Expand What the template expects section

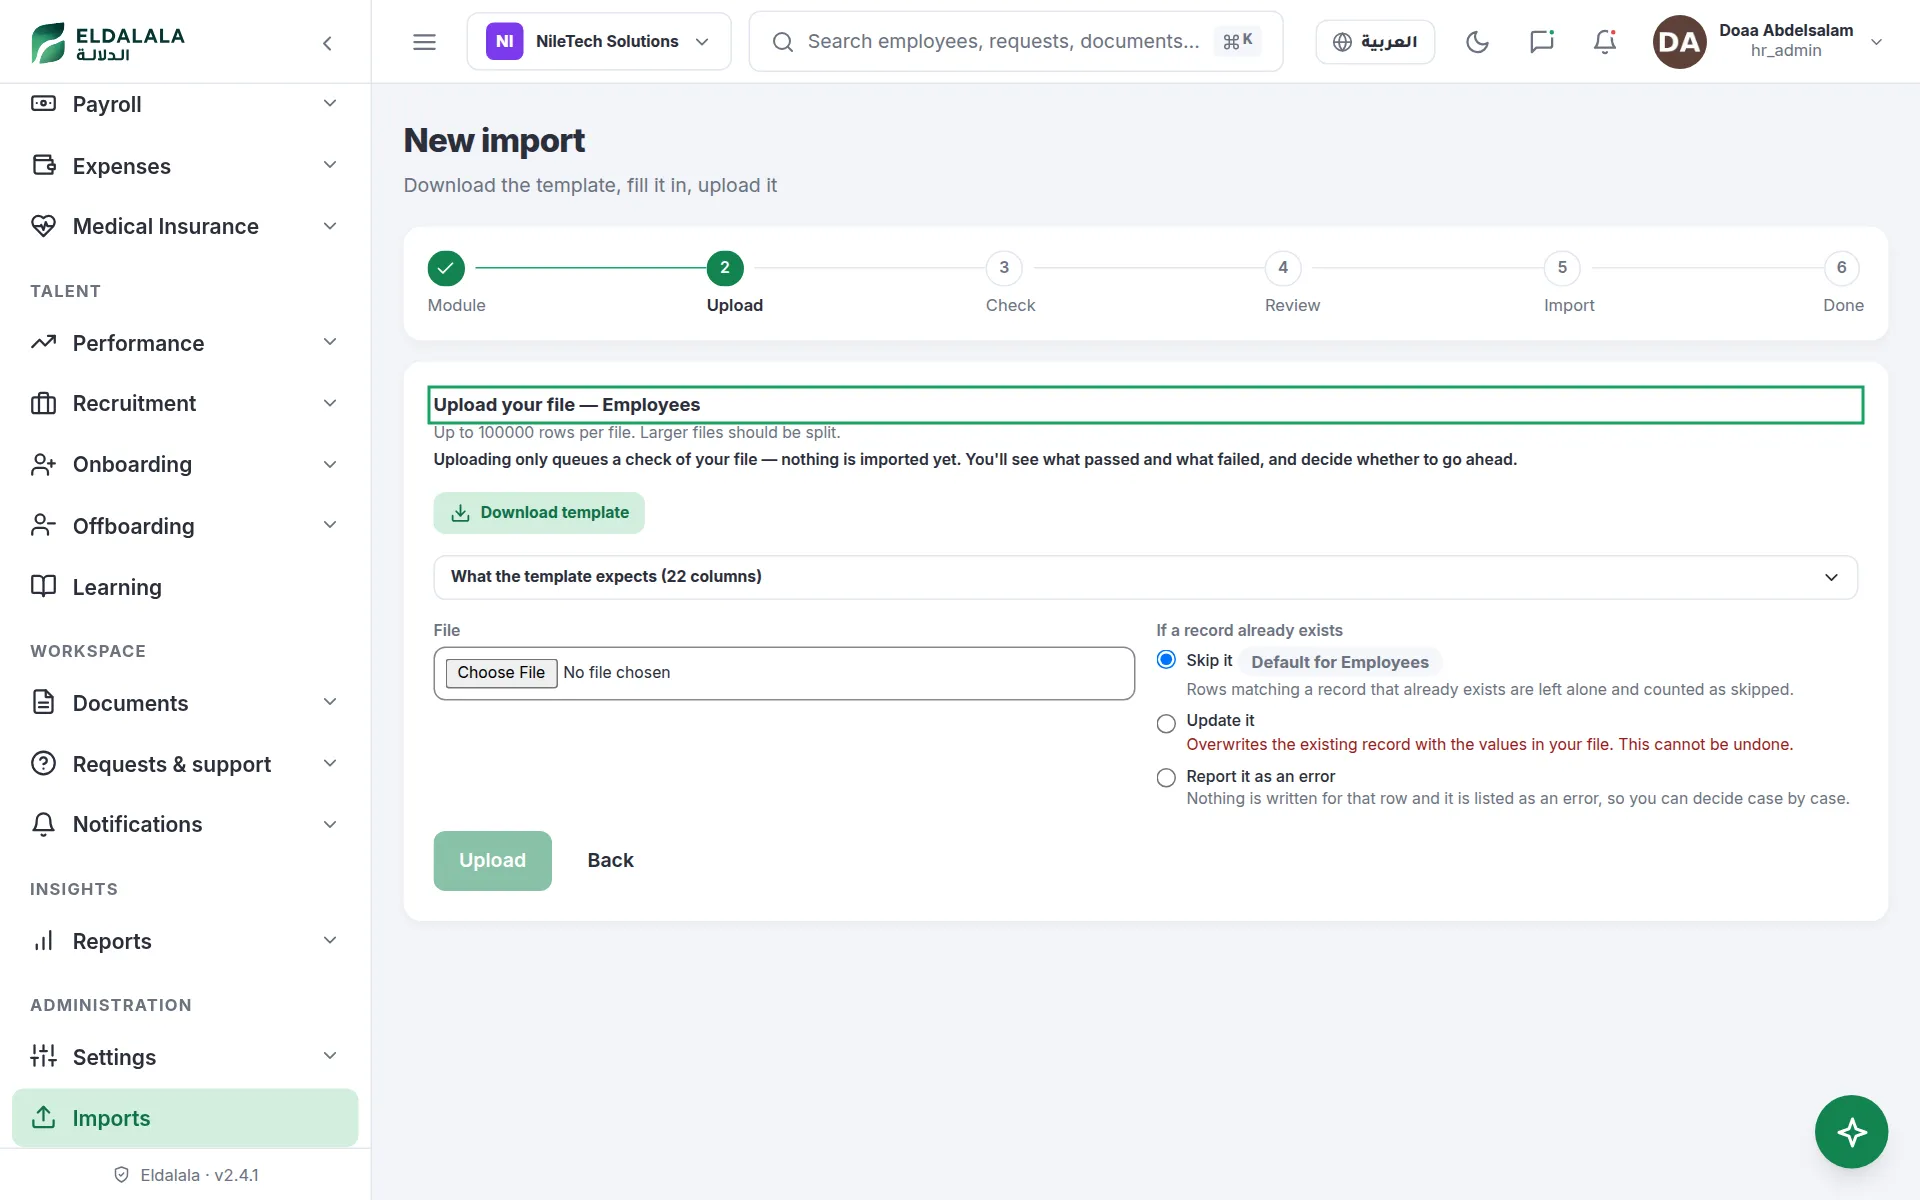coord(1145,577)
